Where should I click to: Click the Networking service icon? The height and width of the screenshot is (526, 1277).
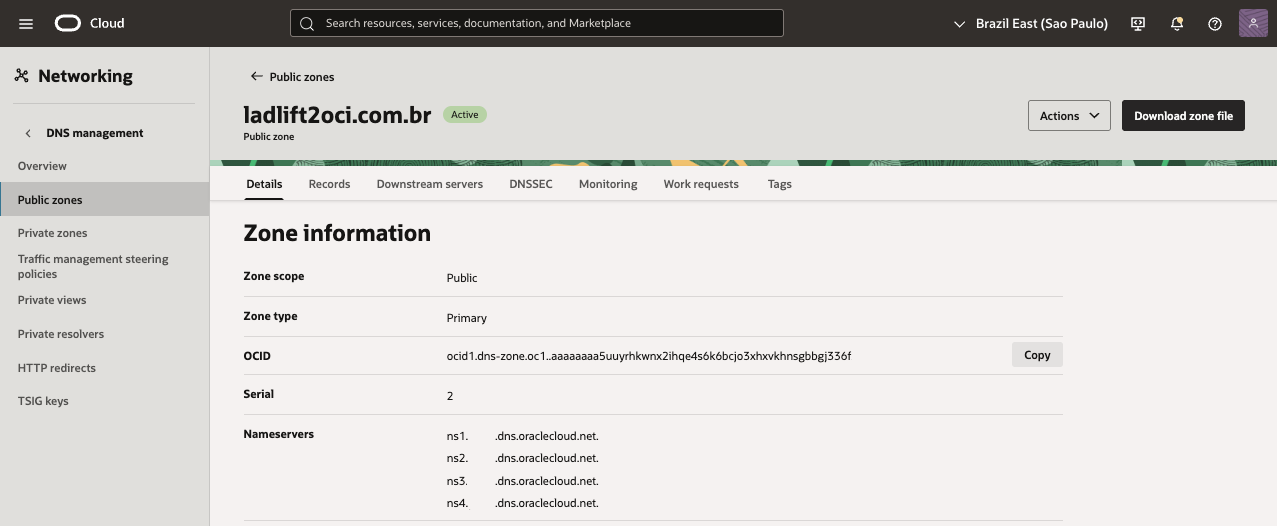pyautogui.click(x=21, y=76)
